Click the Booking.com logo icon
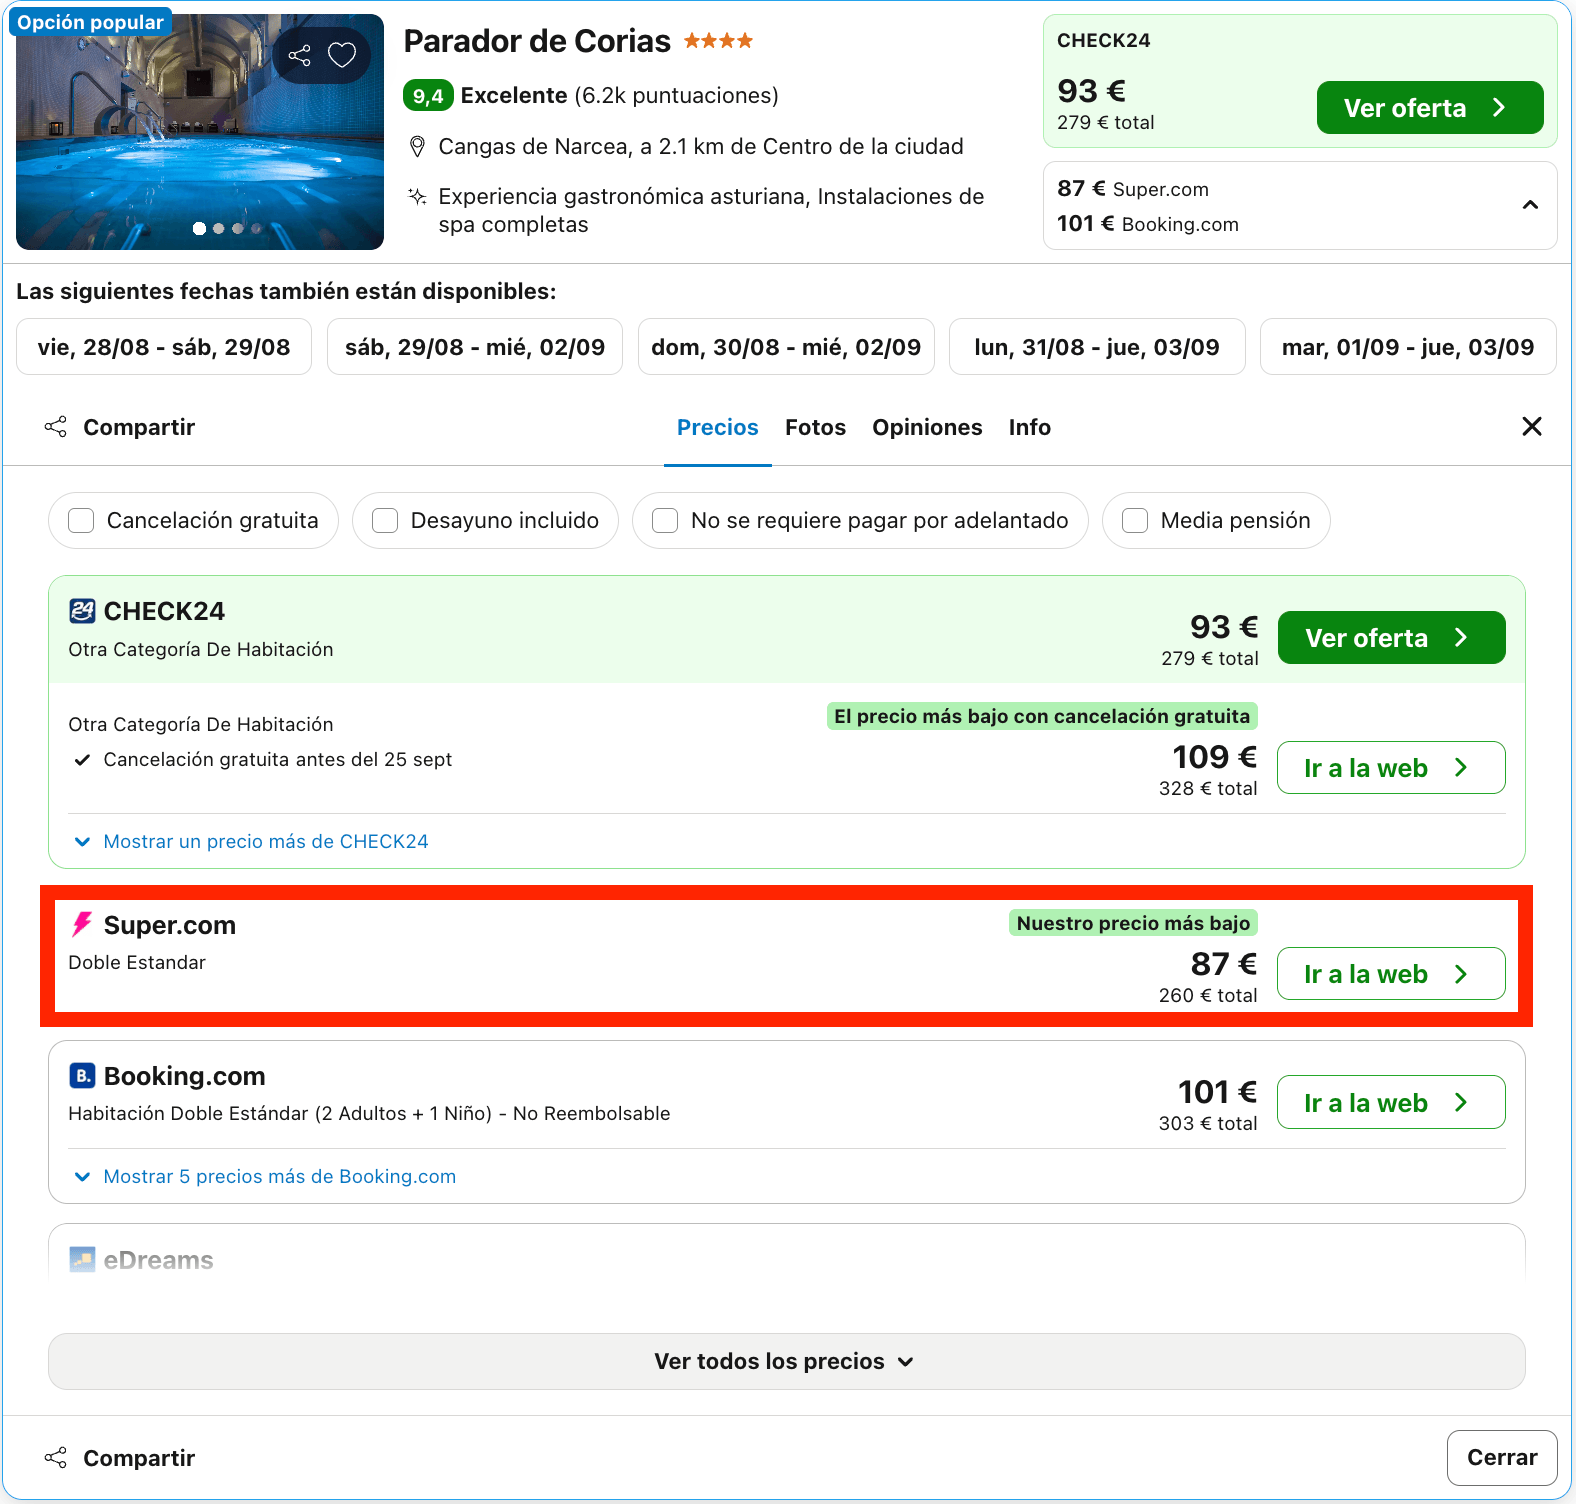 (x=82, y=1076)
